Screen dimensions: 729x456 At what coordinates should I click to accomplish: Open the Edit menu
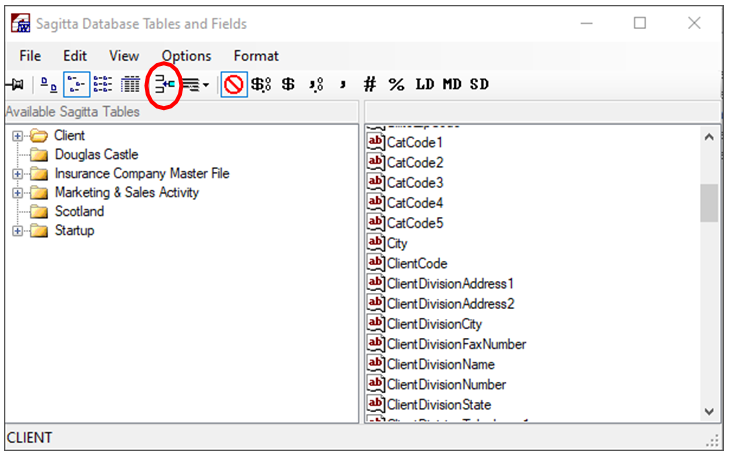75,56
